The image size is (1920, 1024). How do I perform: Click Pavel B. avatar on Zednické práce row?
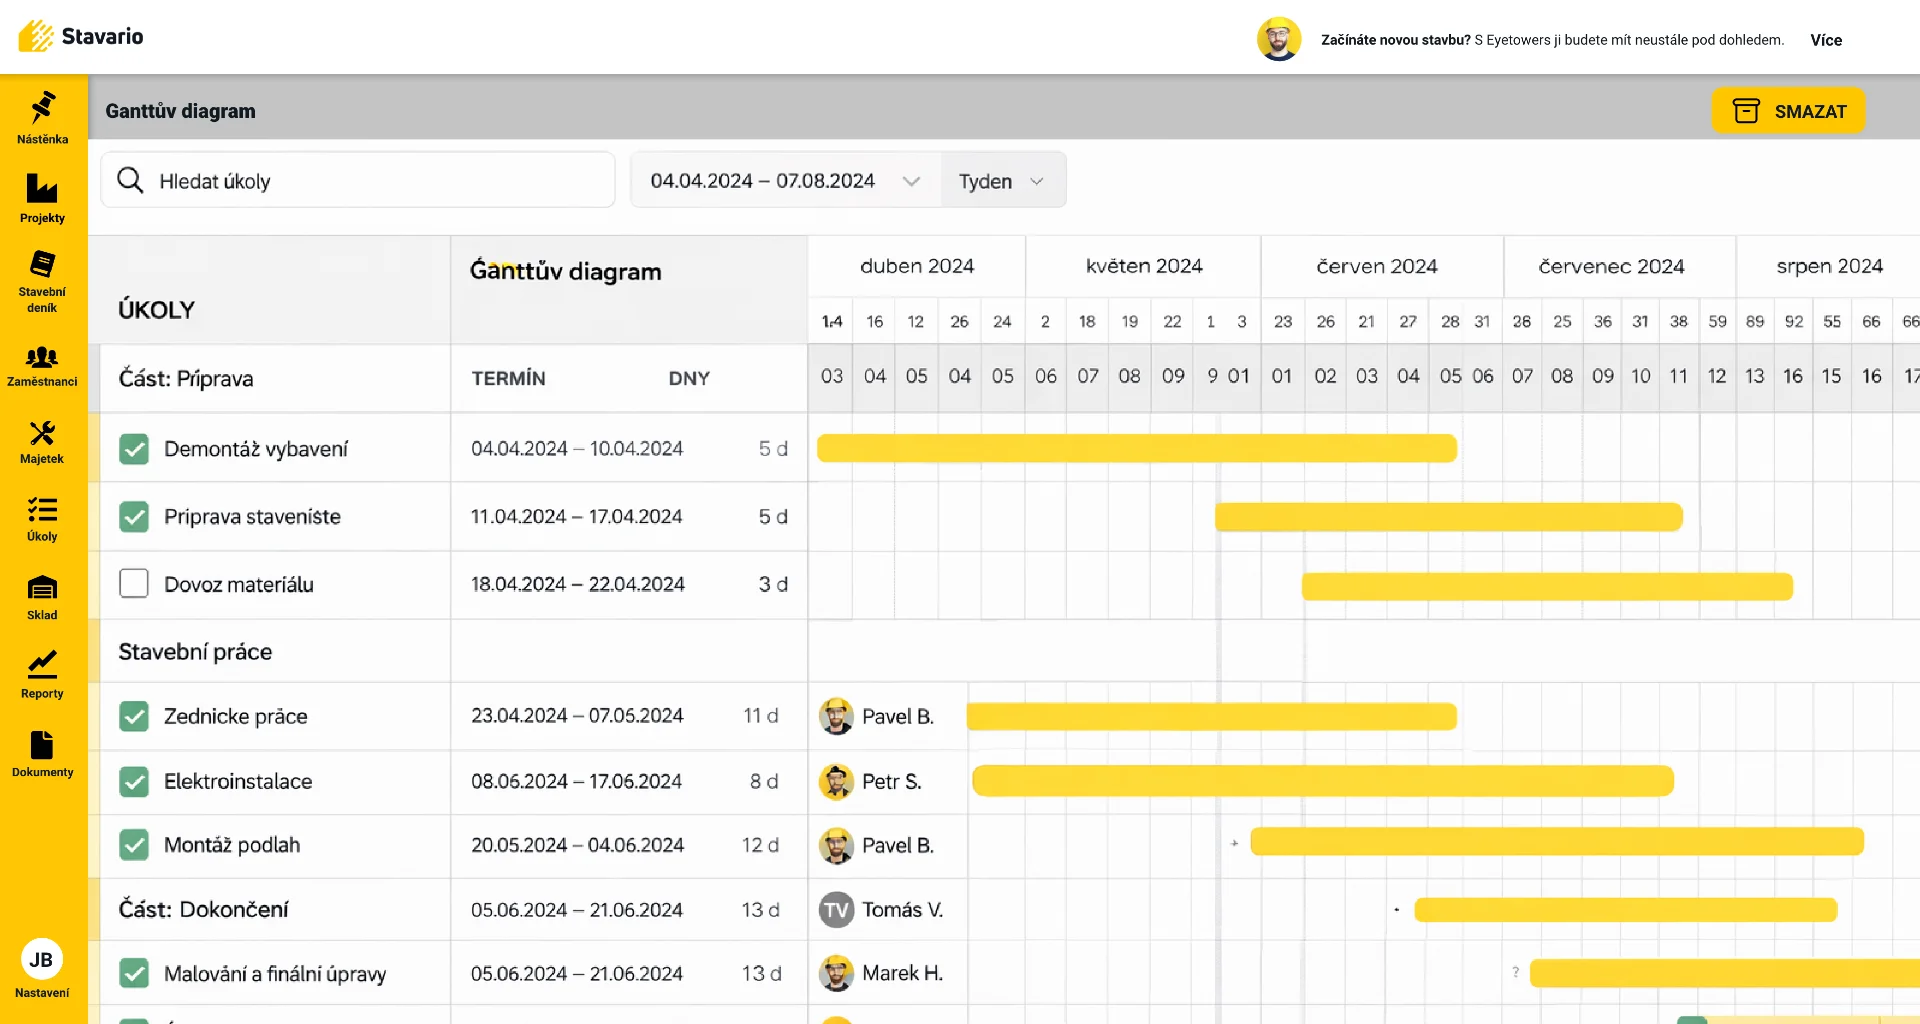coord(836,716)
